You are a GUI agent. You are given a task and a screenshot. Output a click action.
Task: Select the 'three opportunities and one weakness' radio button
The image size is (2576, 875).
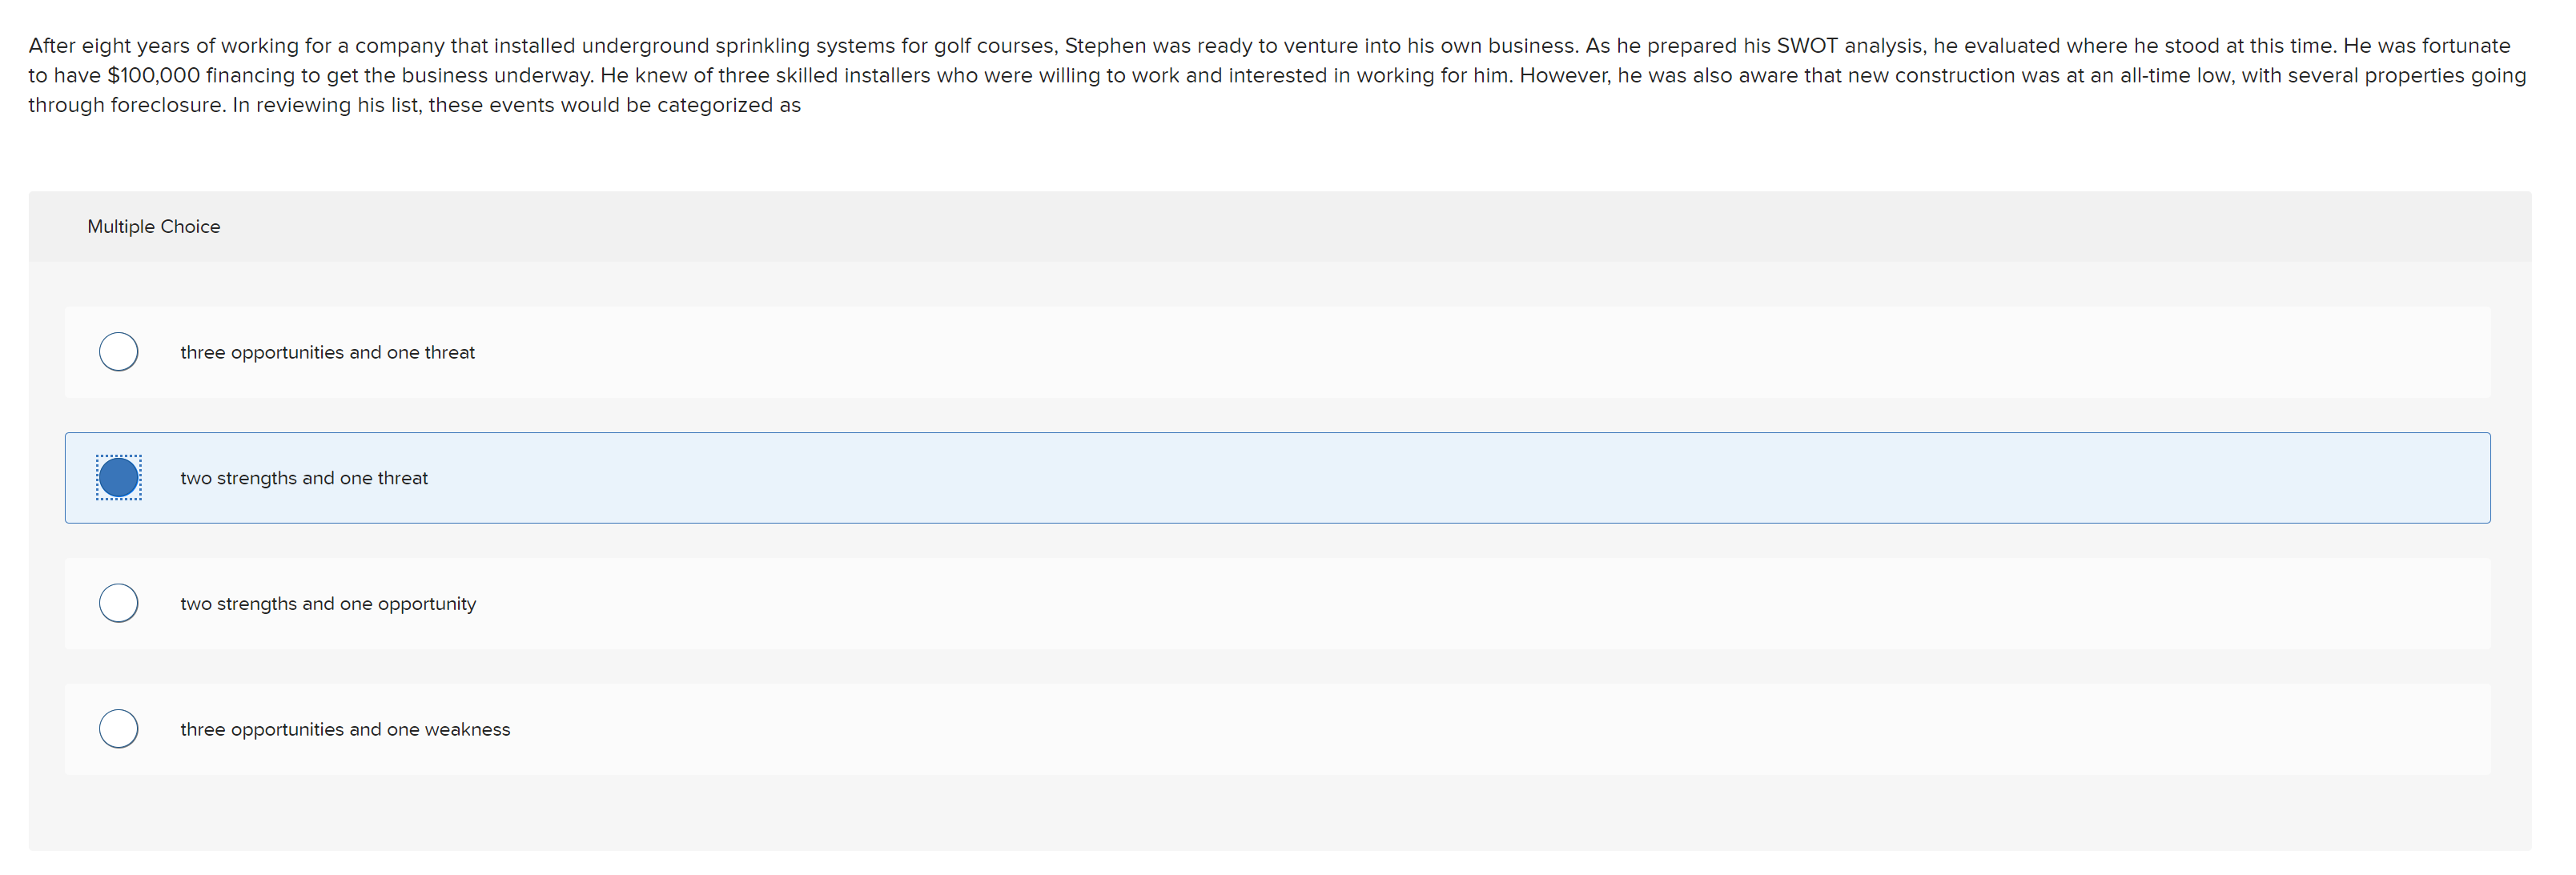[118, 728]
